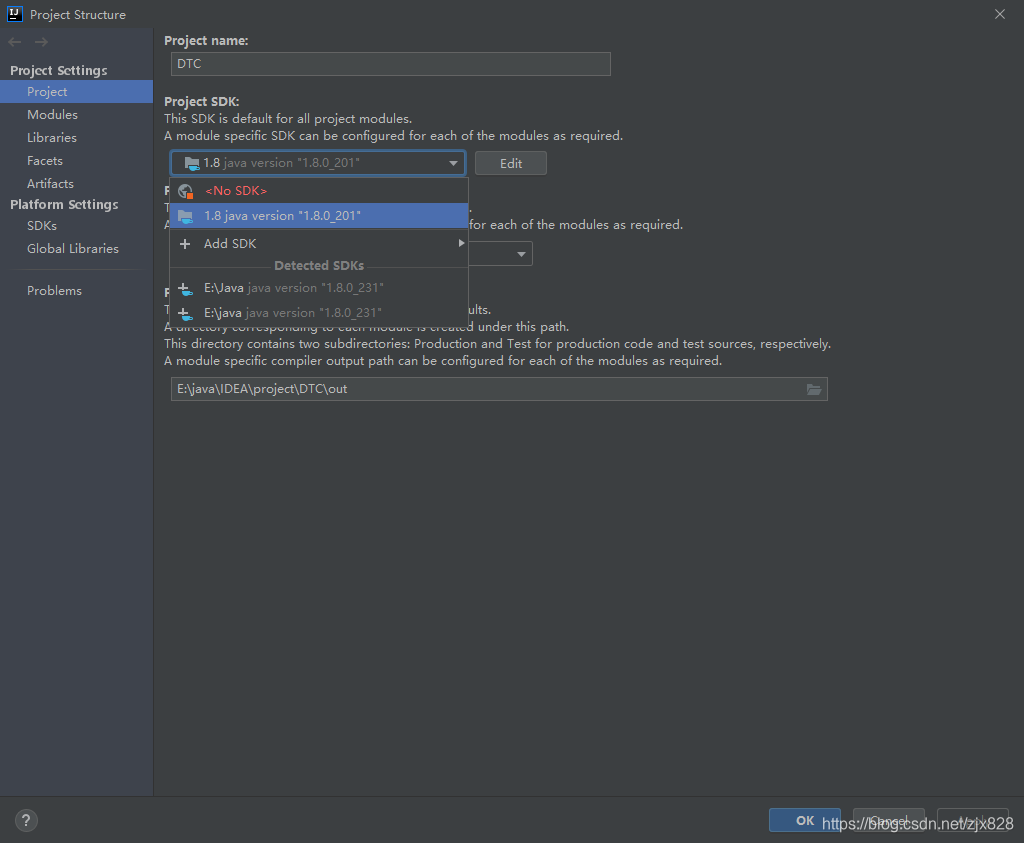Pick detected SDK E:\java lowercase entry
The height and width of the screenshot is (843, 1024).
[319, 313]
